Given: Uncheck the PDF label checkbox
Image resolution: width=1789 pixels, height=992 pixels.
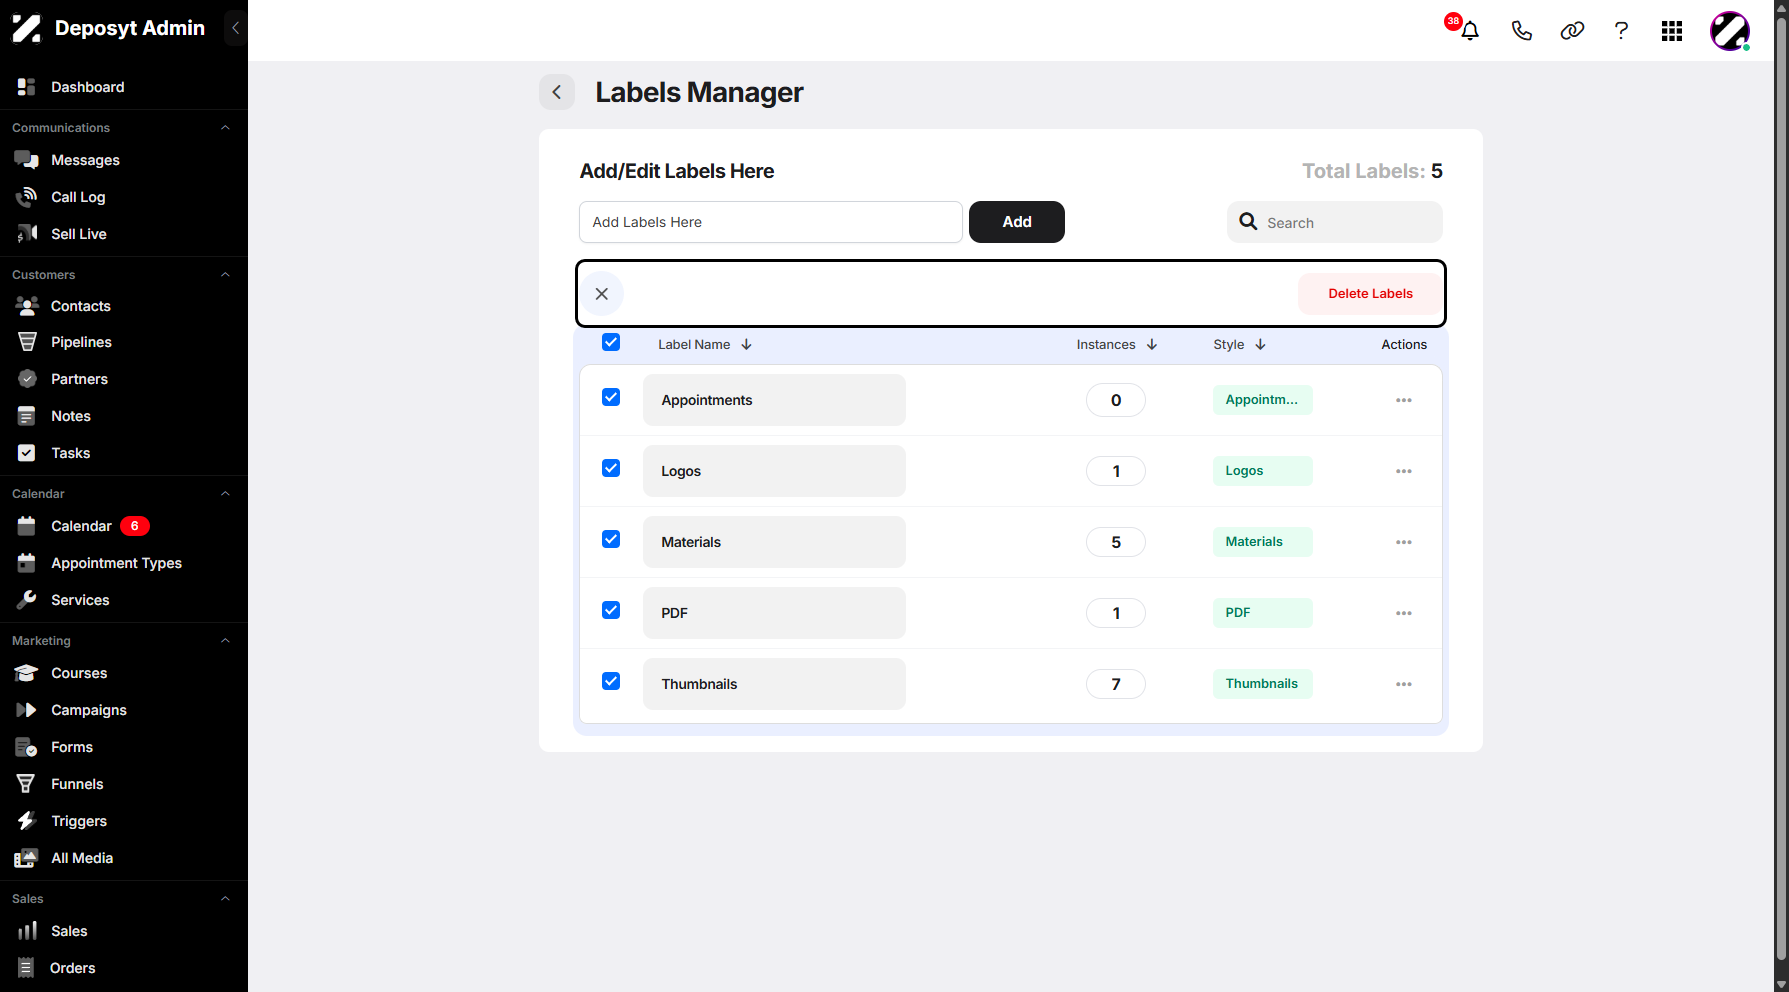Looking at the screenshot, I should point(611,611).
